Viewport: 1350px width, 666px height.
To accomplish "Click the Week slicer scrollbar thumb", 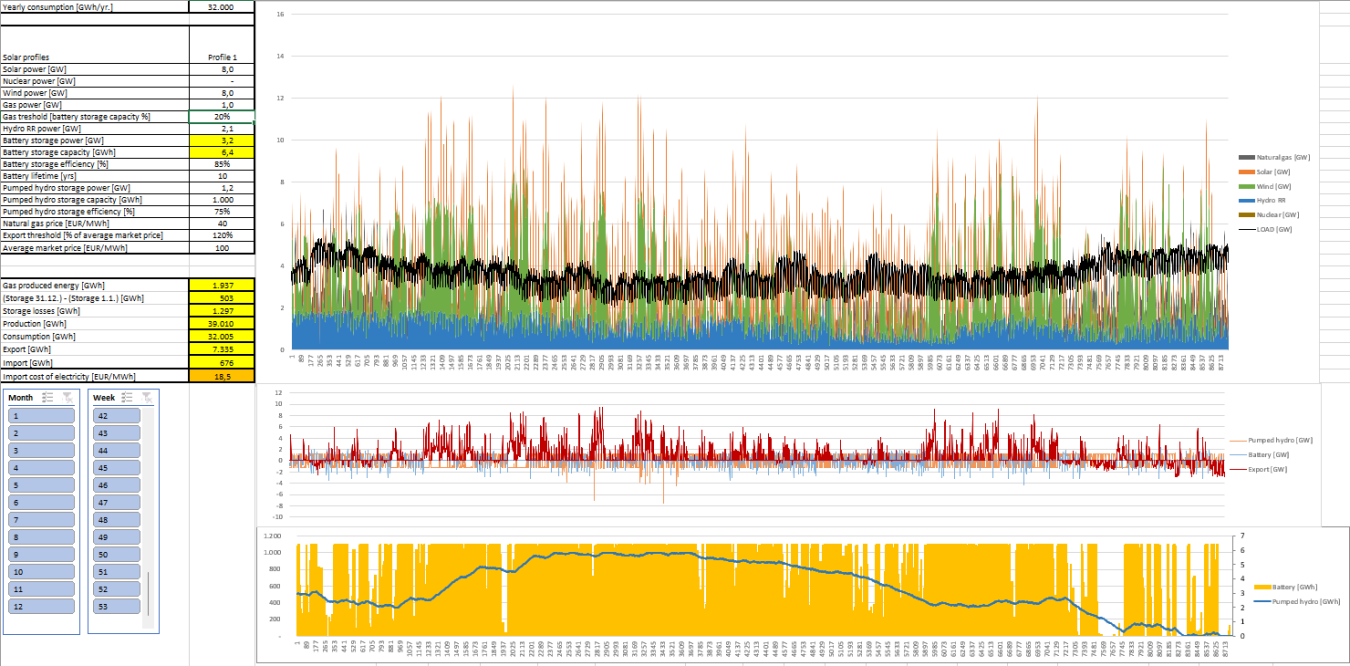I will point(148,594).
